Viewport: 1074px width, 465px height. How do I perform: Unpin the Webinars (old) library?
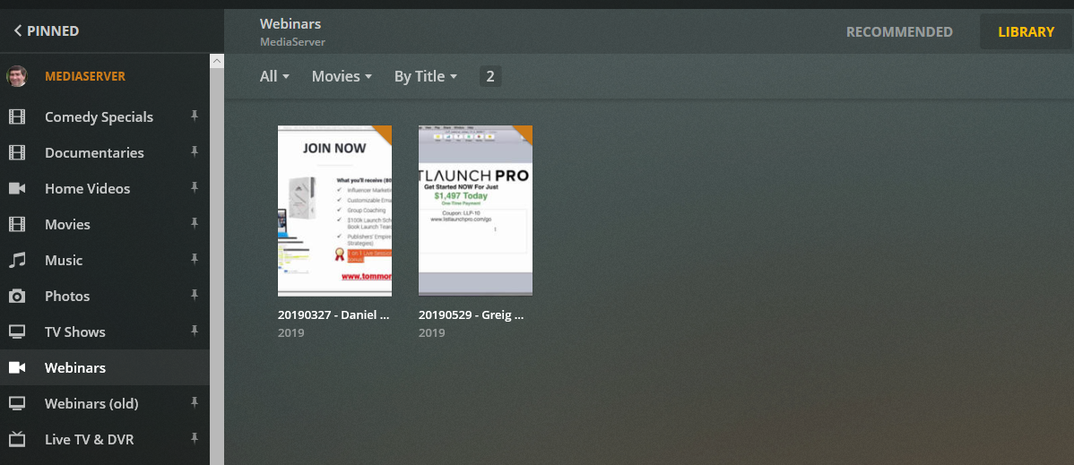(x=195, y=403)
